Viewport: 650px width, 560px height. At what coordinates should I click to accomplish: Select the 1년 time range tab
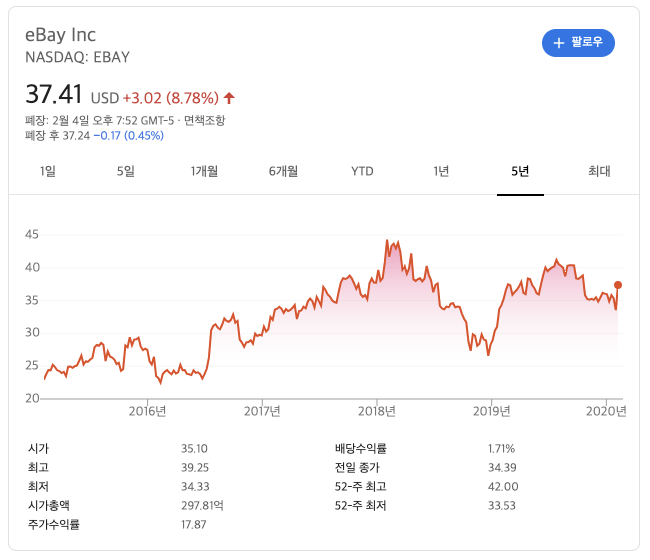441,171
